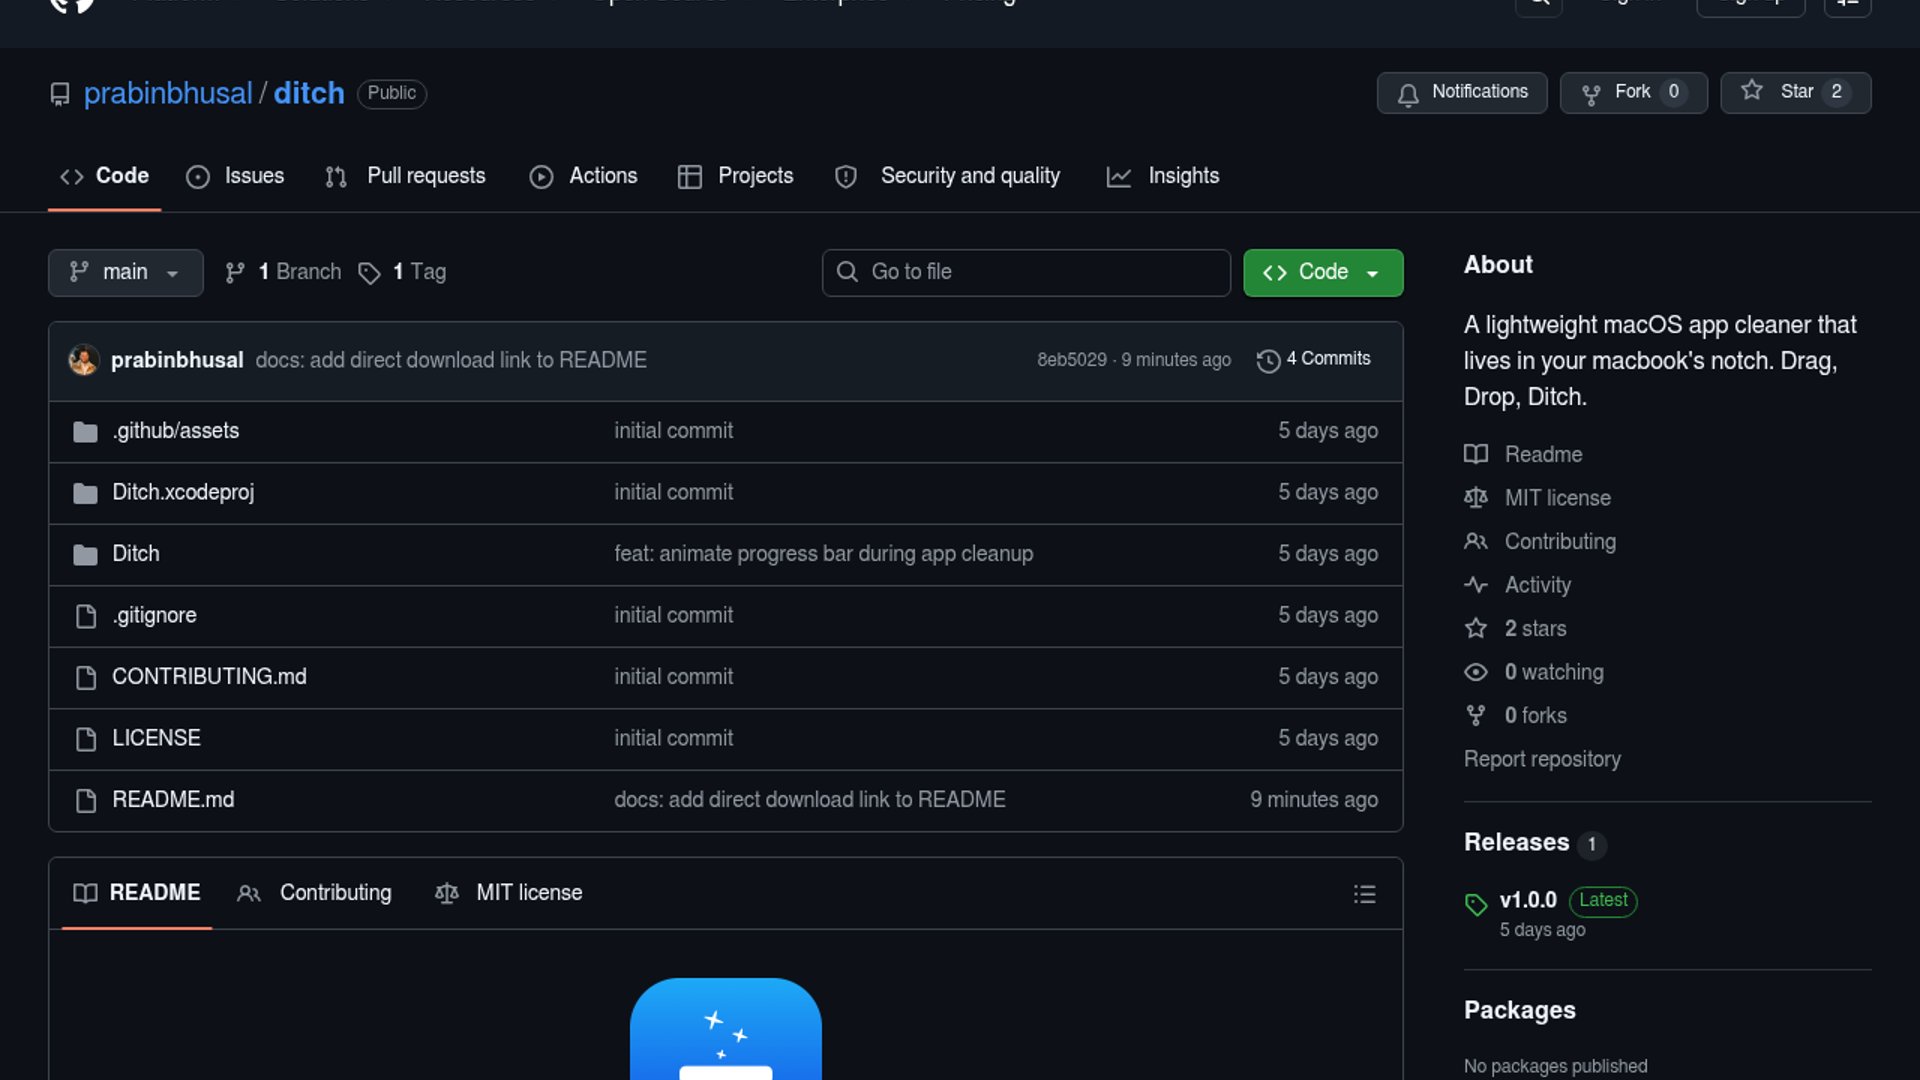
Task: Click the star icon beside 2 stars
Action: [x=1476, y=629]
